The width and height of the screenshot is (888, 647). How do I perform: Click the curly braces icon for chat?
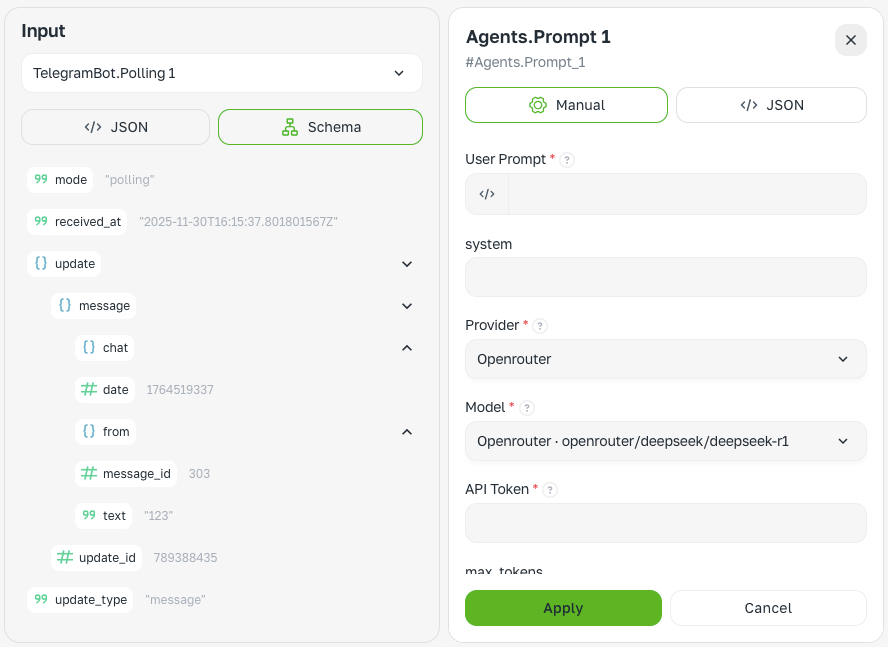(89, 347)
